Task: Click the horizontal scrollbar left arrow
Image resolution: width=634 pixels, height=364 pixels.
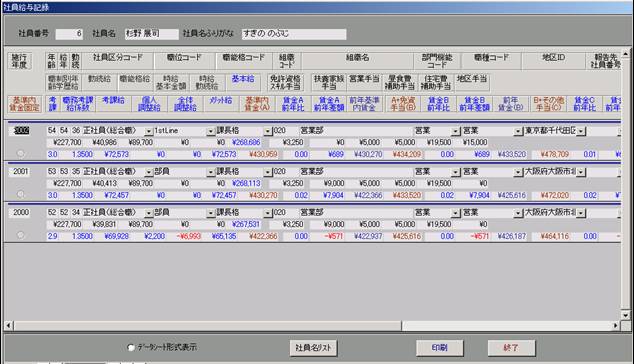Action: (8, 325)
